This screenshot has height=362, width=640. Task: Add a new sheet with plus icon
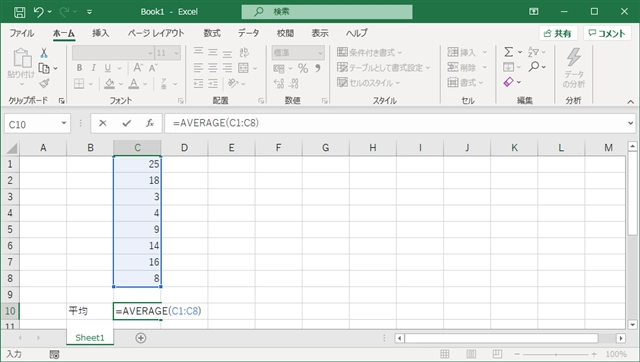(x=141, y=338)
